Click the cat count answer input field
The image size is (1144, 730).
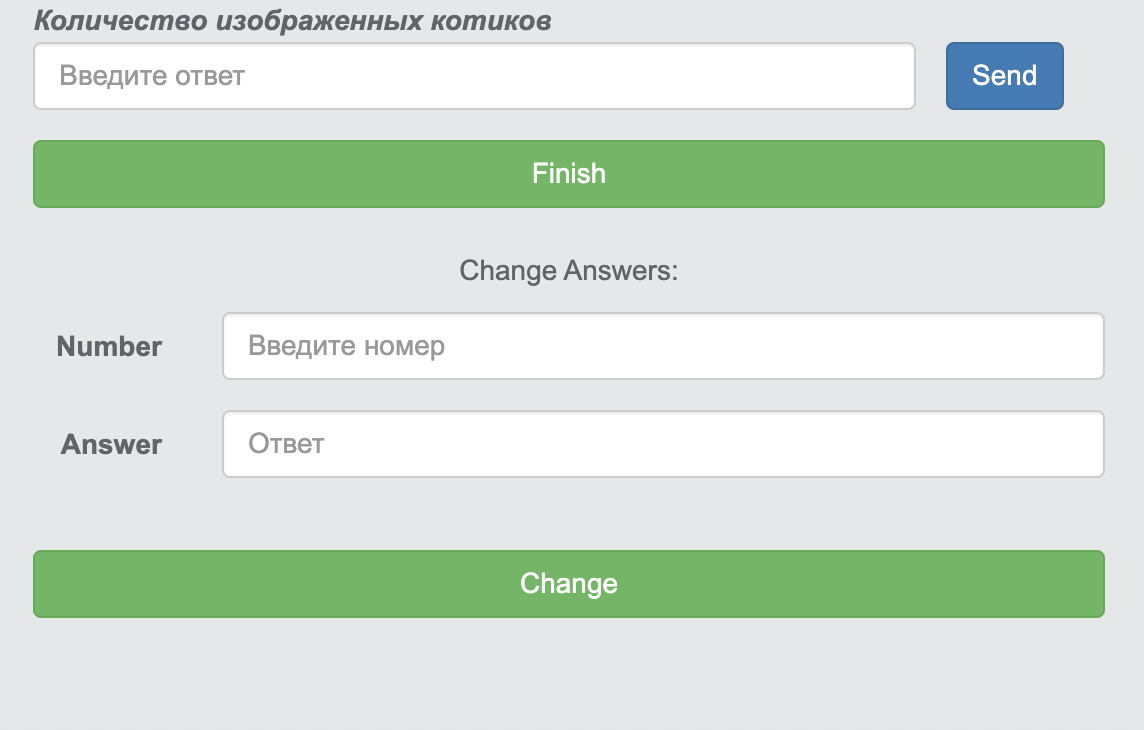coord(474,76)
